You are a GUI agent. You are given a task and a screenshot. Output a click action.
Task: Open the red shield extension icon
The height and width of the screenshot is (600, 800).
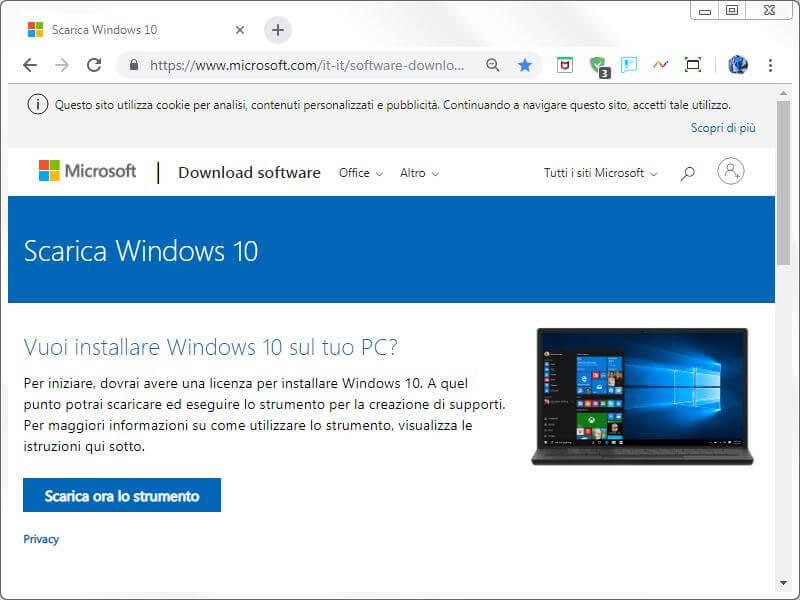click(x=566, y=64)
